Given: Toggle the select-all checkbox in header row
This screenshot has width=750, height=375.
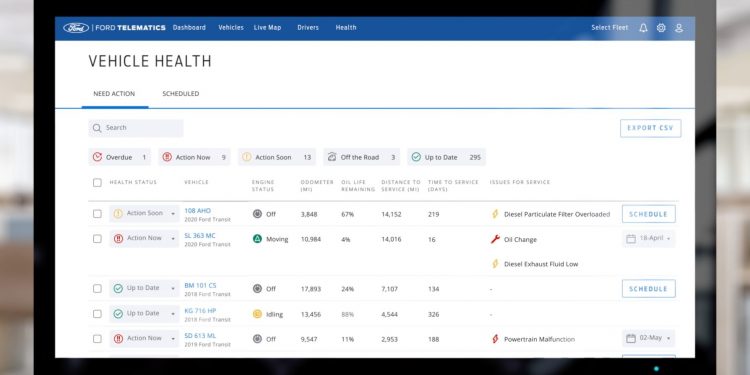Looking at the screenshot, I should (x=98, y=182).
